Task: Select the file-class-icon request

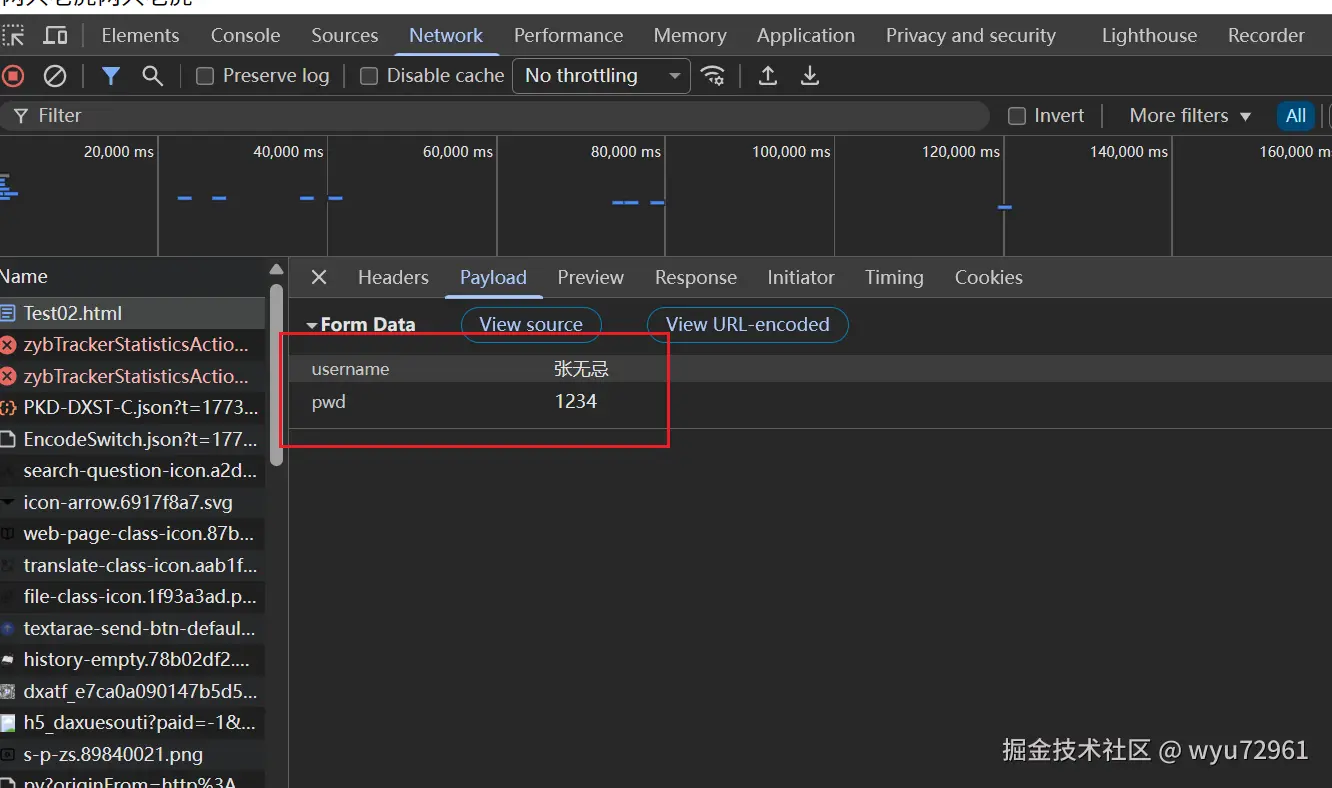Action: [x=132, y=597]
